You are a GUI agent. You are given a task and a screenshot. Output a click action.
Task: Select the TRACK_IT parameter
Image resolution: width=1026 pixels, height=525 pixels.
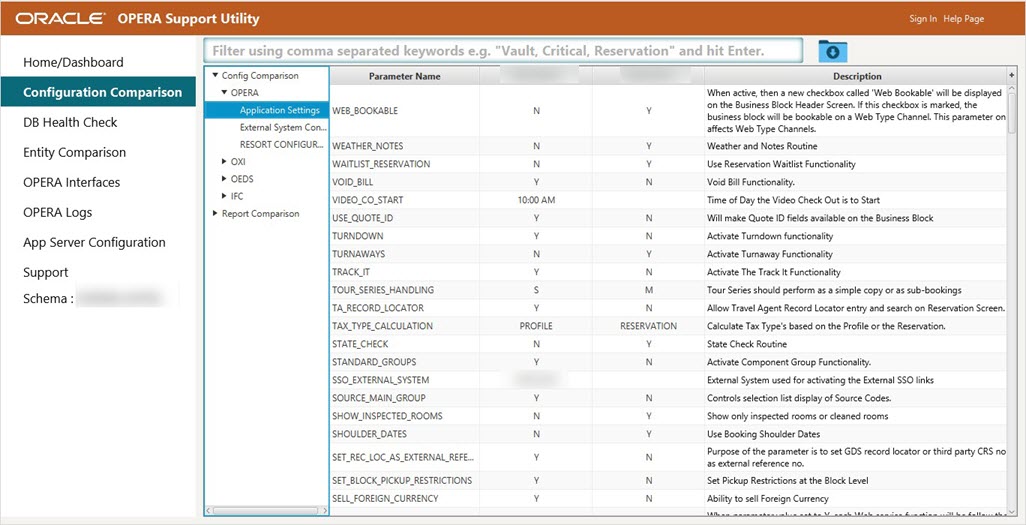[351, 272]
